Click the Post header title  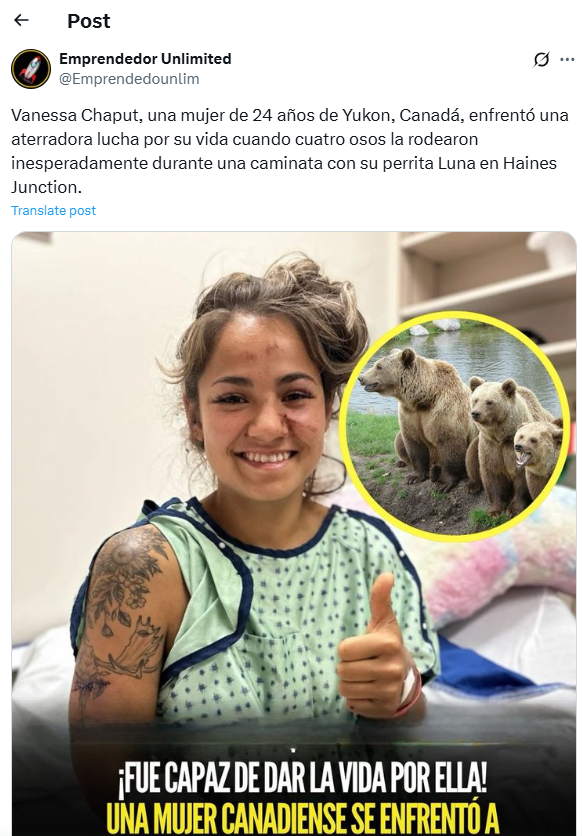[88, 21]
